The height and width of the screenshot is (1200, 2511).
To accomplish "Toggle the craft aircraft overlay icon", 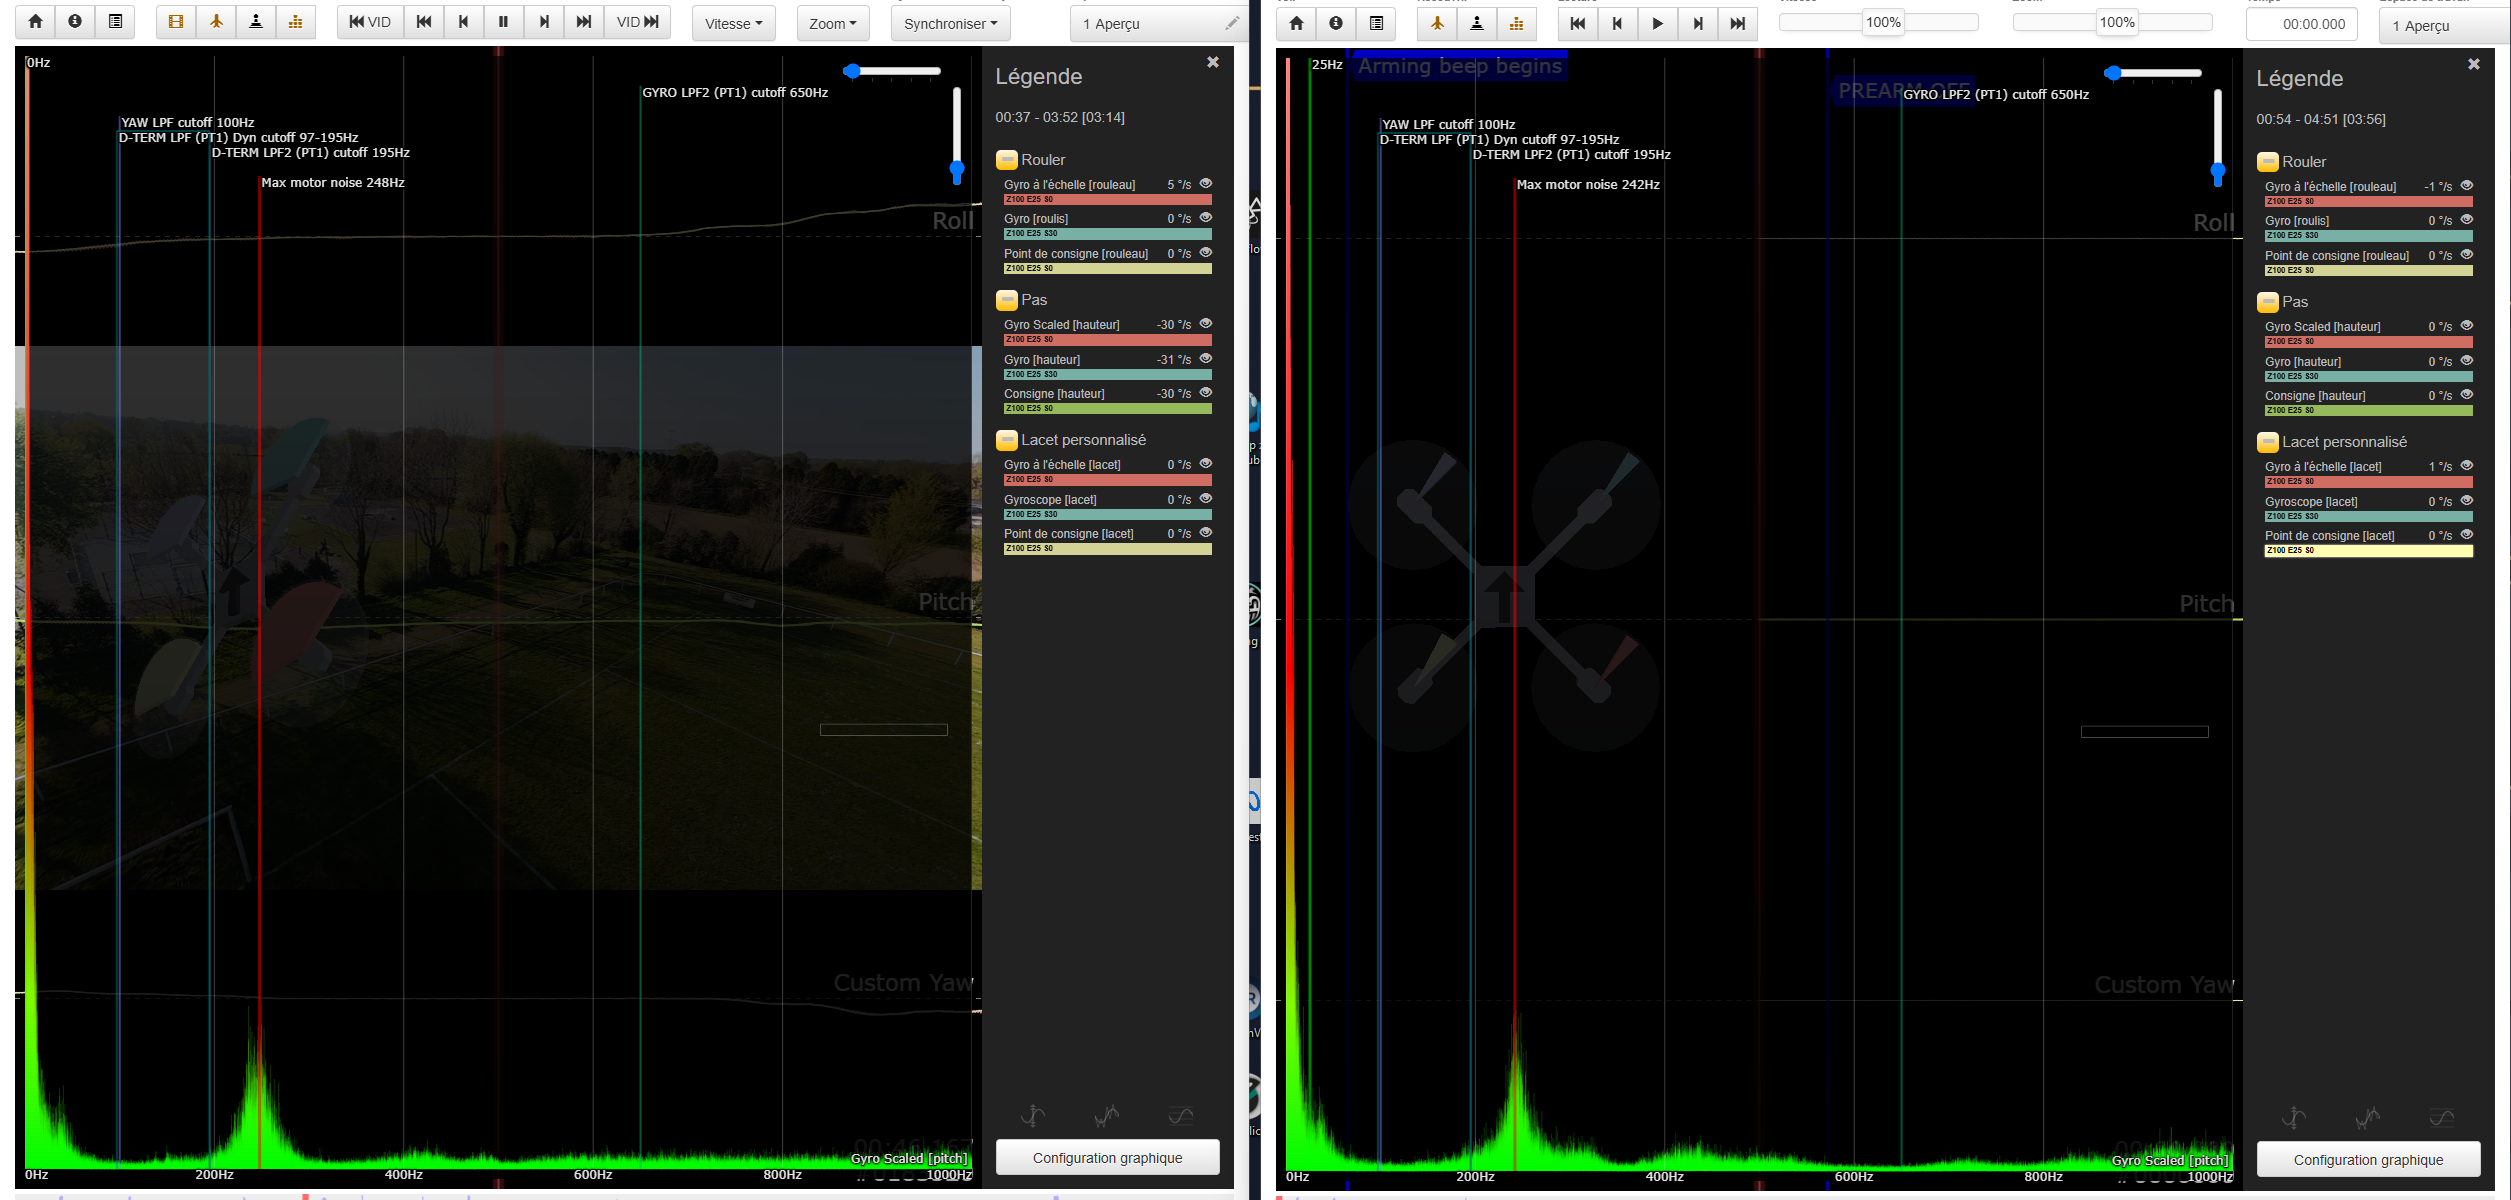I will [216, 22].
